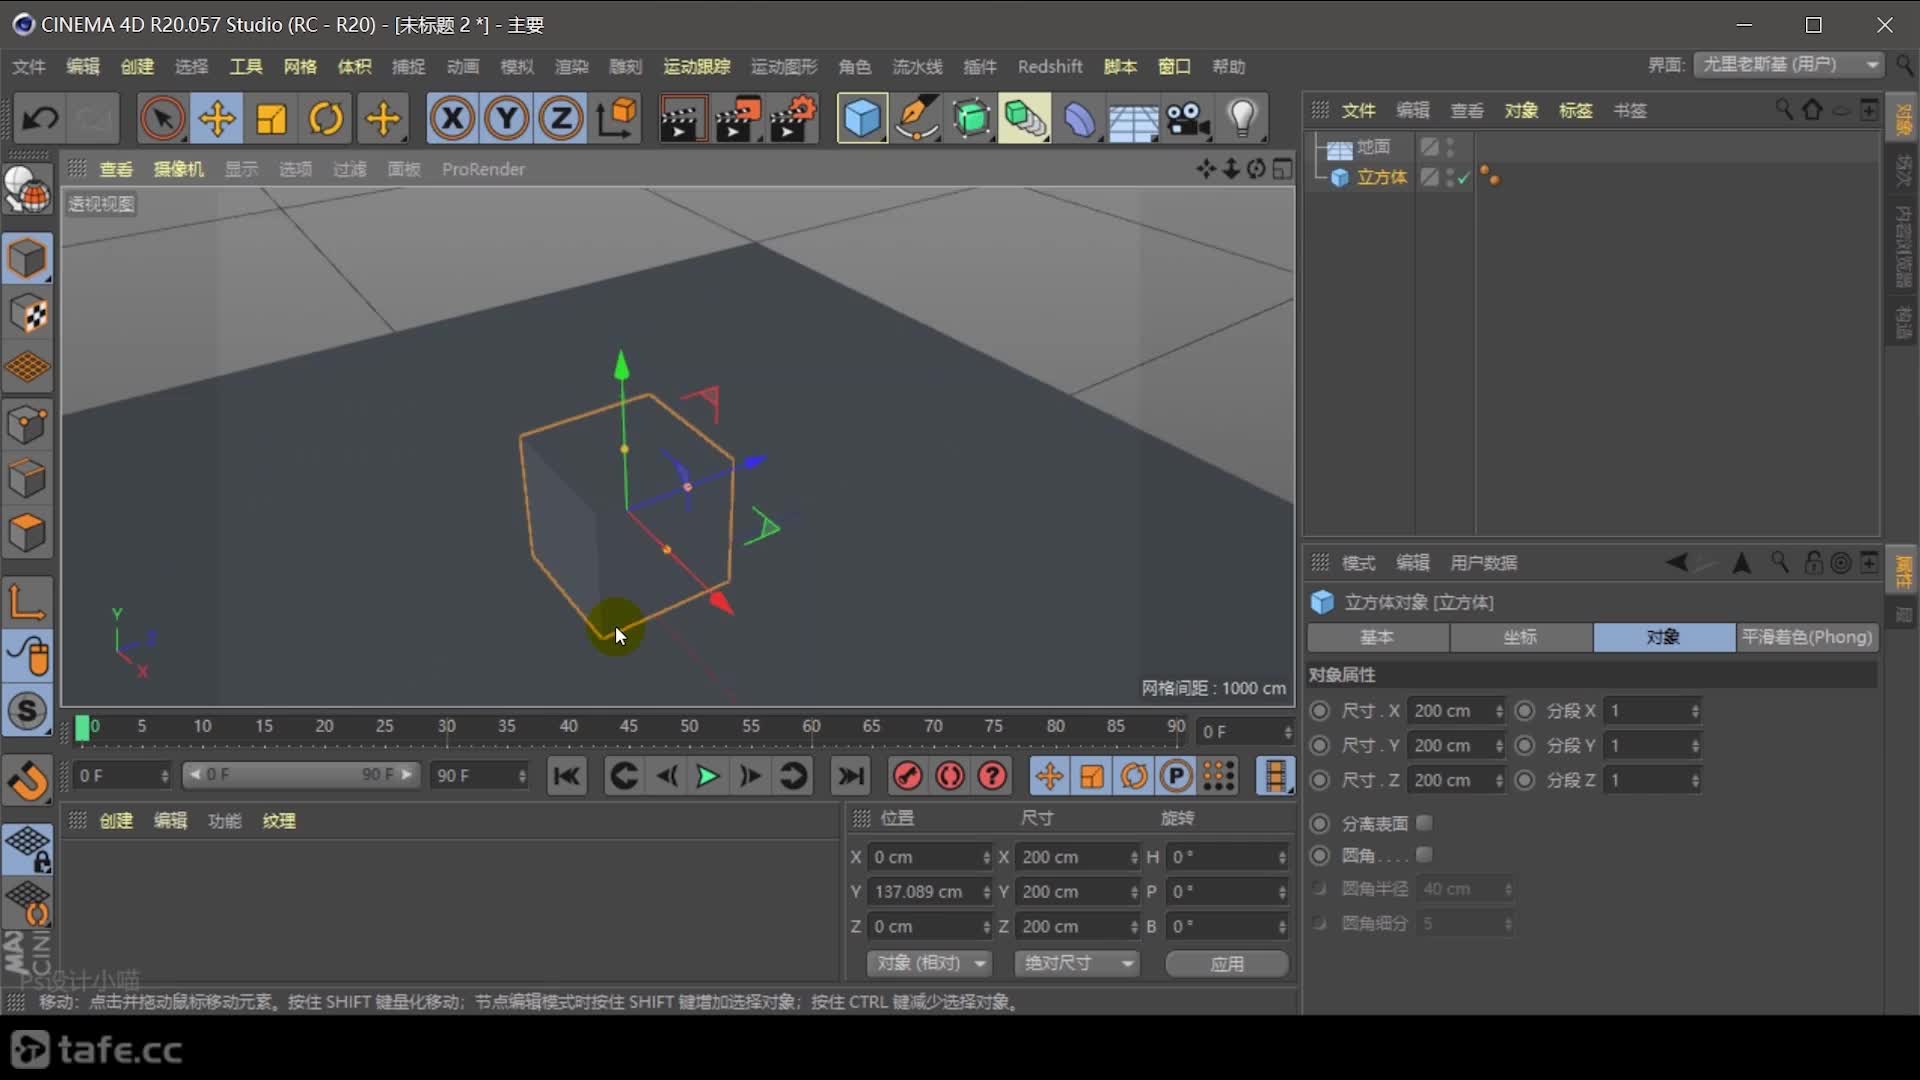Toggle X axis lock
Image resolution: width=1920 pixels, height=1080 pixels.
tap(452, 119)
